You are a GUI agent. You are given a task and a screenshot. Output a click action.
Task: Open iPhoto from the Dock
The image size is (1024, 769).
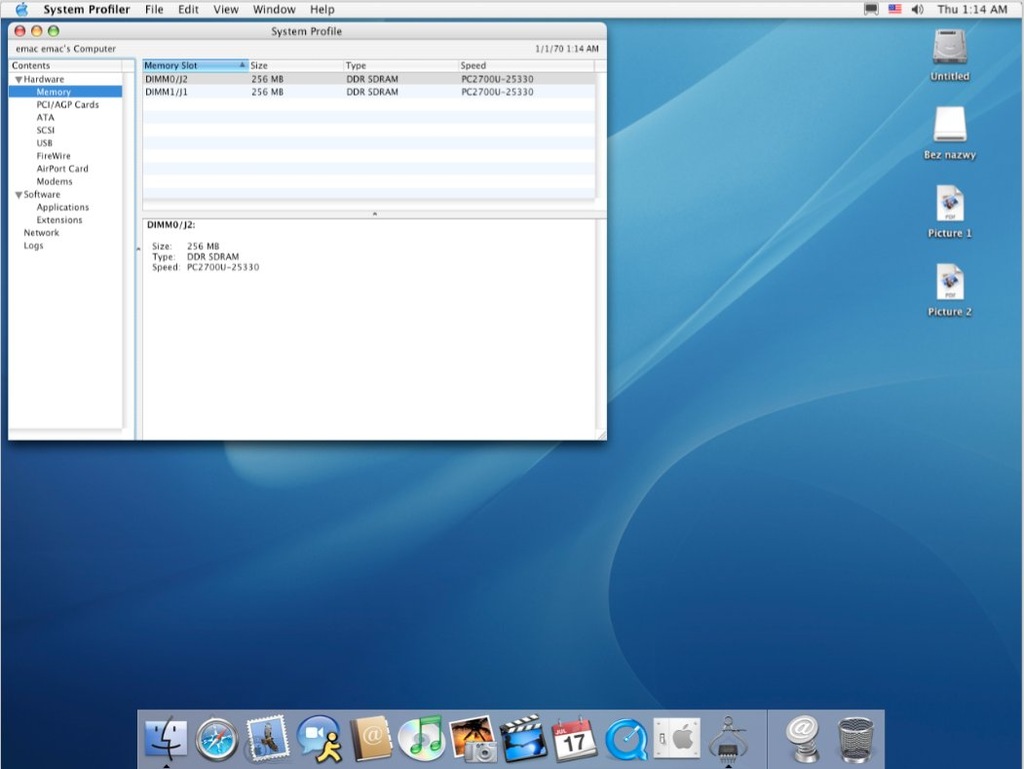[x=473, y=739]
